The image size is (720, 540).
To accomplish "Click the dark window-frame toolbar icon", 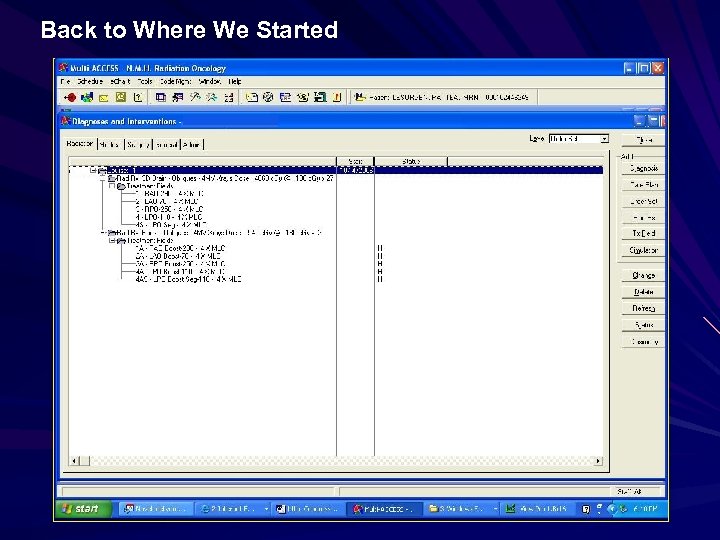I will [160, 97].
